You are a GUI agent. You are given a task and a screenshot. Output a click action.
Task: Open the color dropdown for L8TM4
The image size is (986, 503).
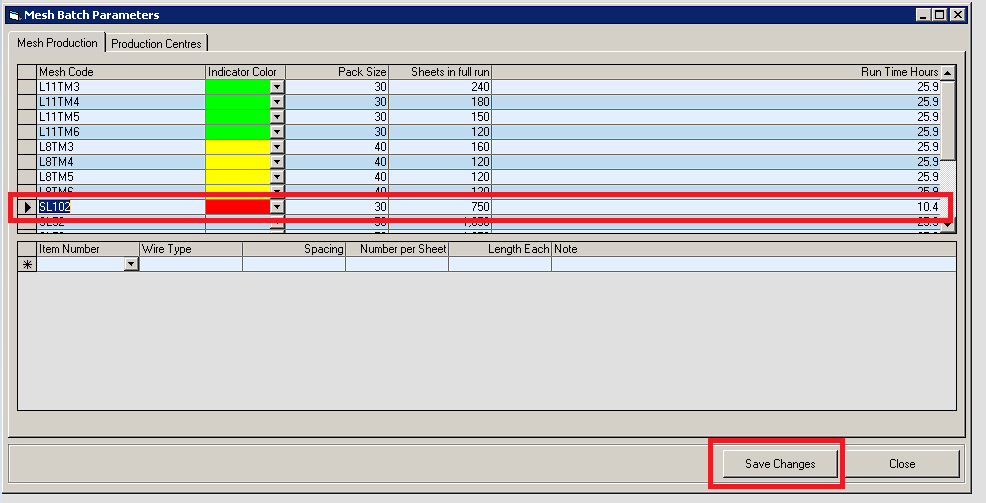[277, 162]
